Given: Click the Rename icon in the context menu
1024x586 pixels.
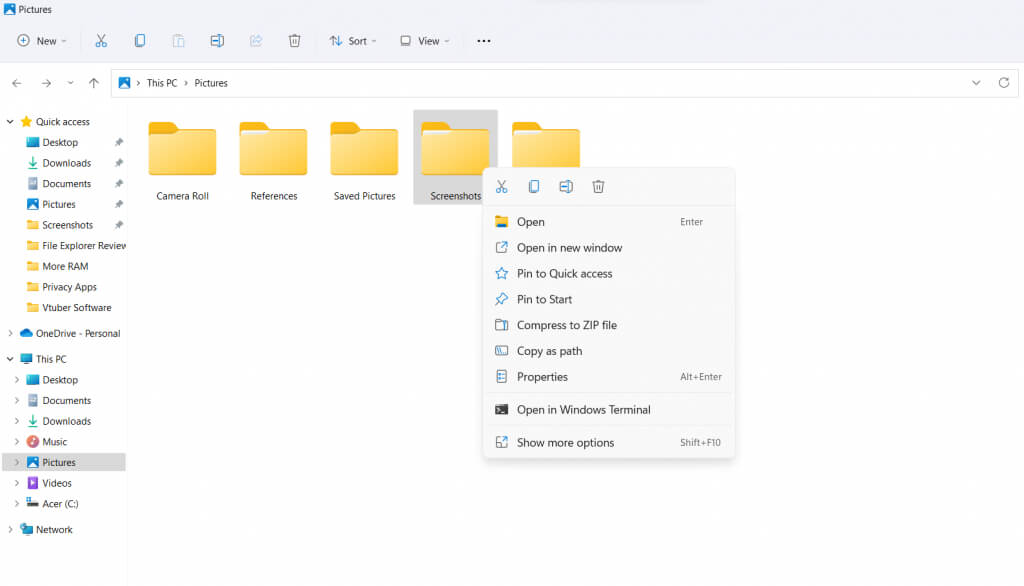Looking at the screenshot, I should (x=566, y=187).
